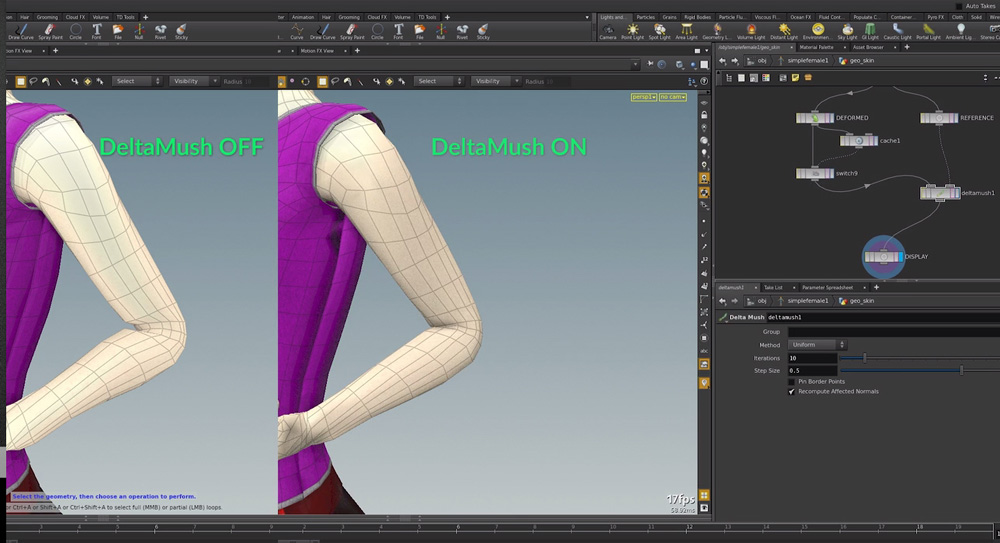
Task: Open Visibility dropdown in left viewport
Action: [195, 81]
